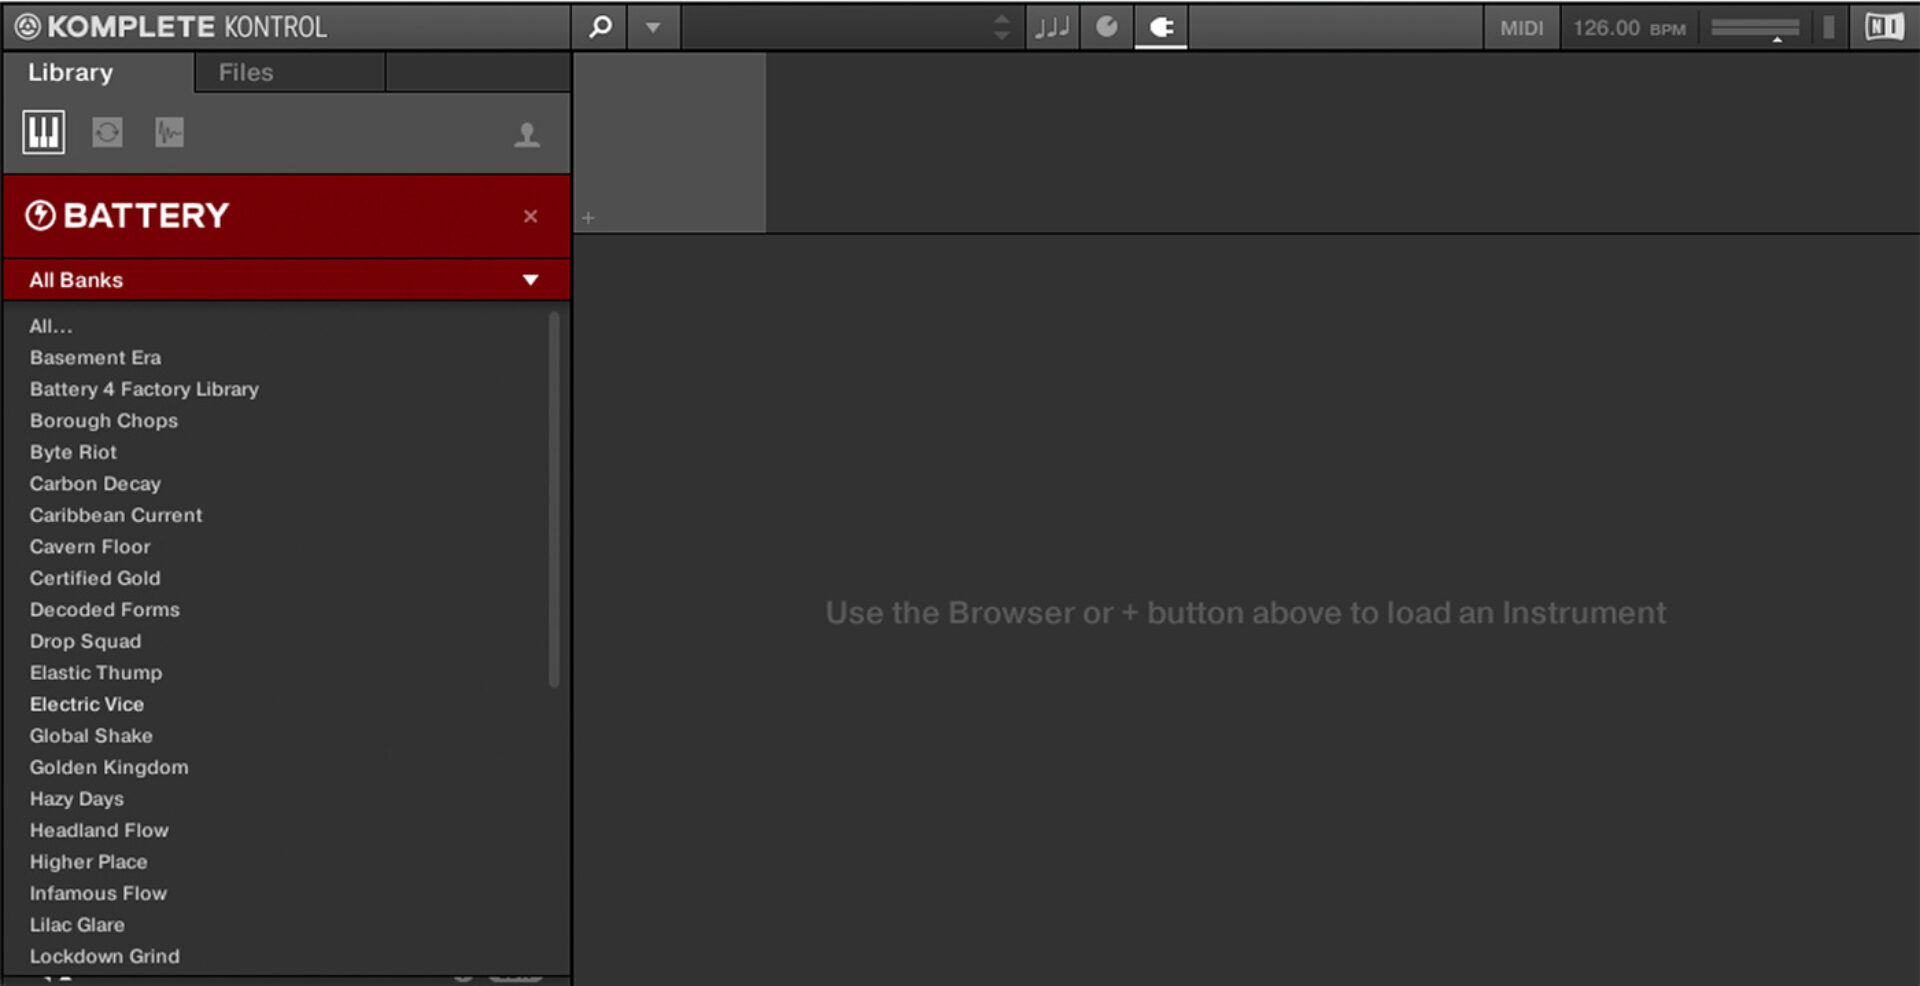The width and height of the screenshot is (1920, 986).
Task: Click the NI logo at top right
Action: tap(1884, 27)
